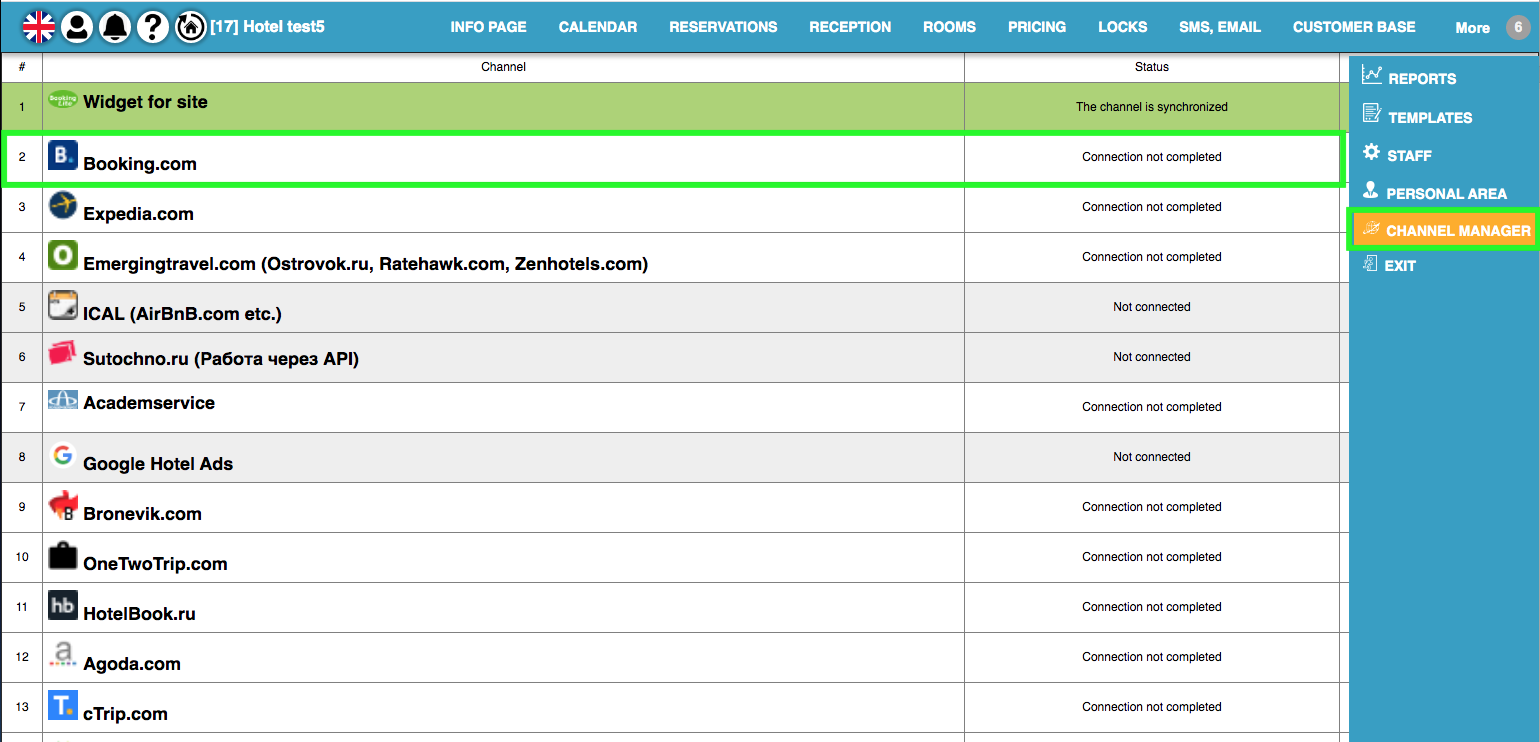Select Reports in the side menu
Screen dimensions: 1540x742
(x=1421, y=79)
